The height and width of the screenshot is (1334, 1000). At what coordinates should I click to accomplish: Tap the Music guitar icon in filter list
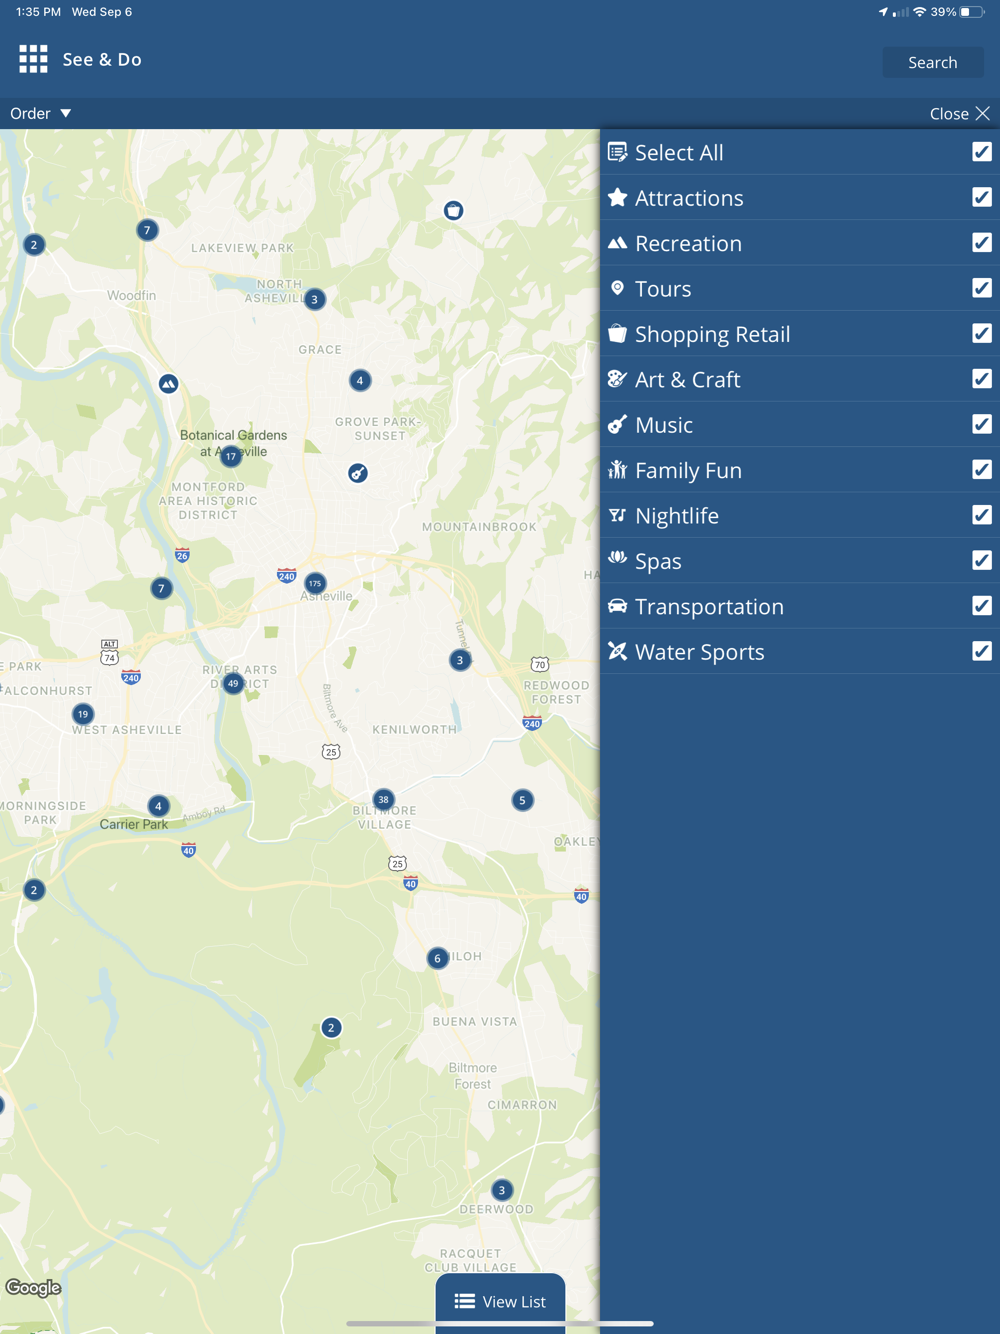[x=618, y=424]
